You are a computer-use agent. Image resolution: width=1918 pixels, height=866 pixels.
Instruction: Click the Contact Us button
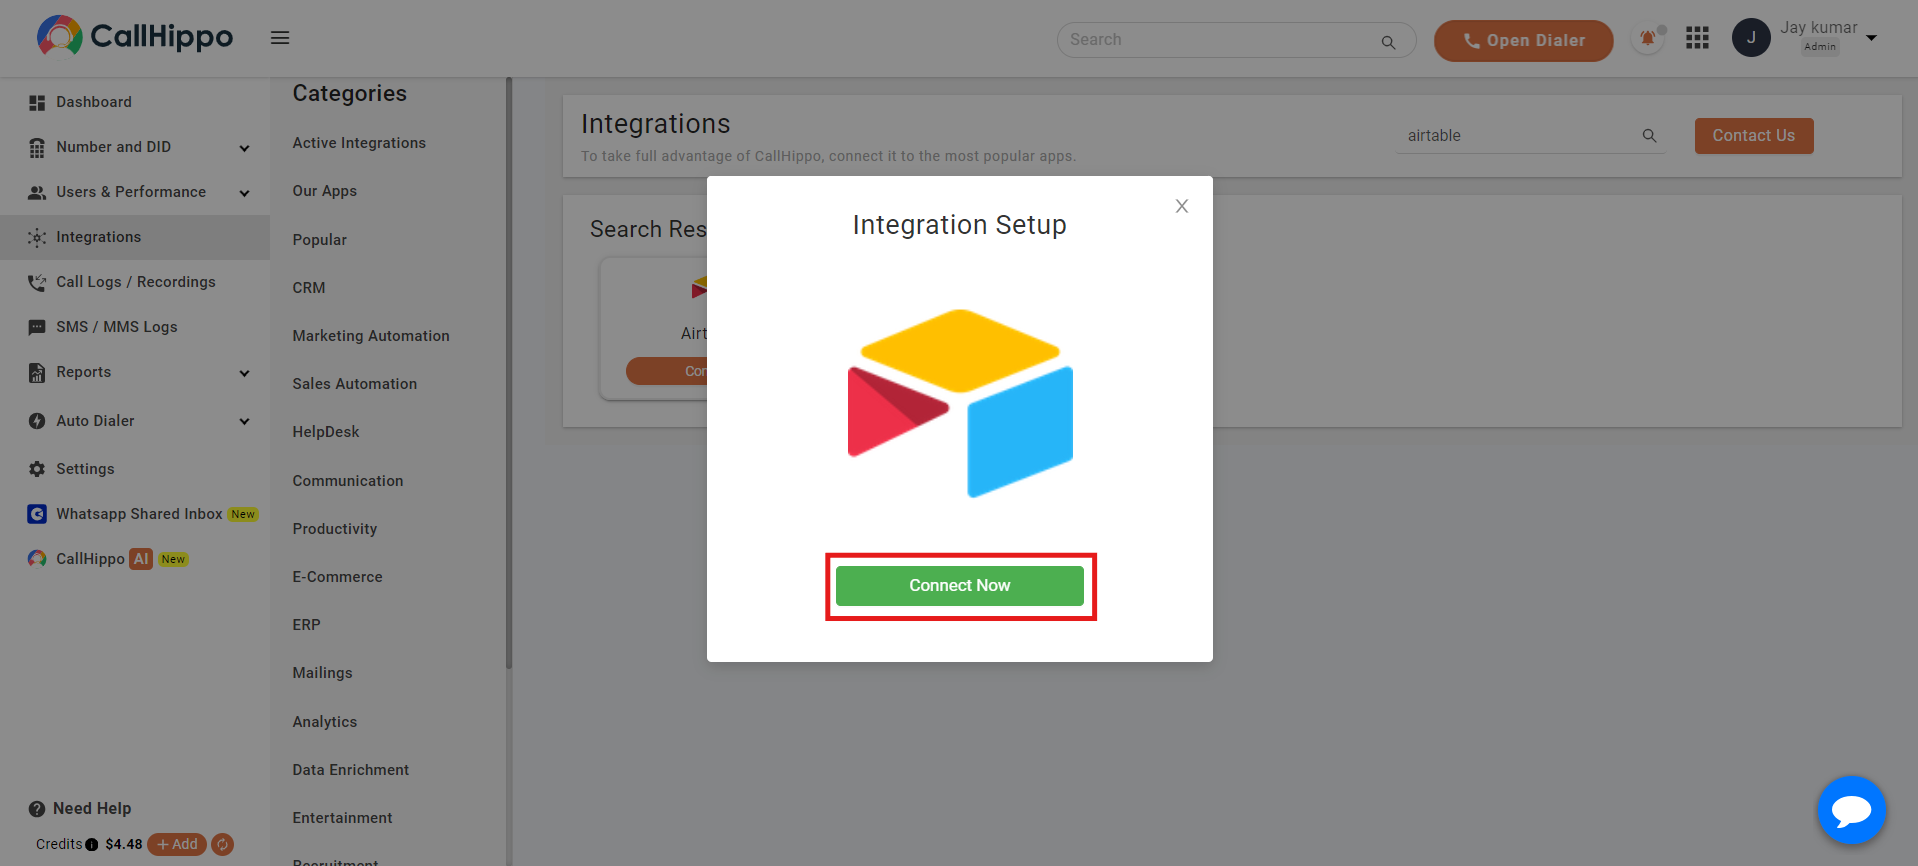click(x=1753, y=136)
